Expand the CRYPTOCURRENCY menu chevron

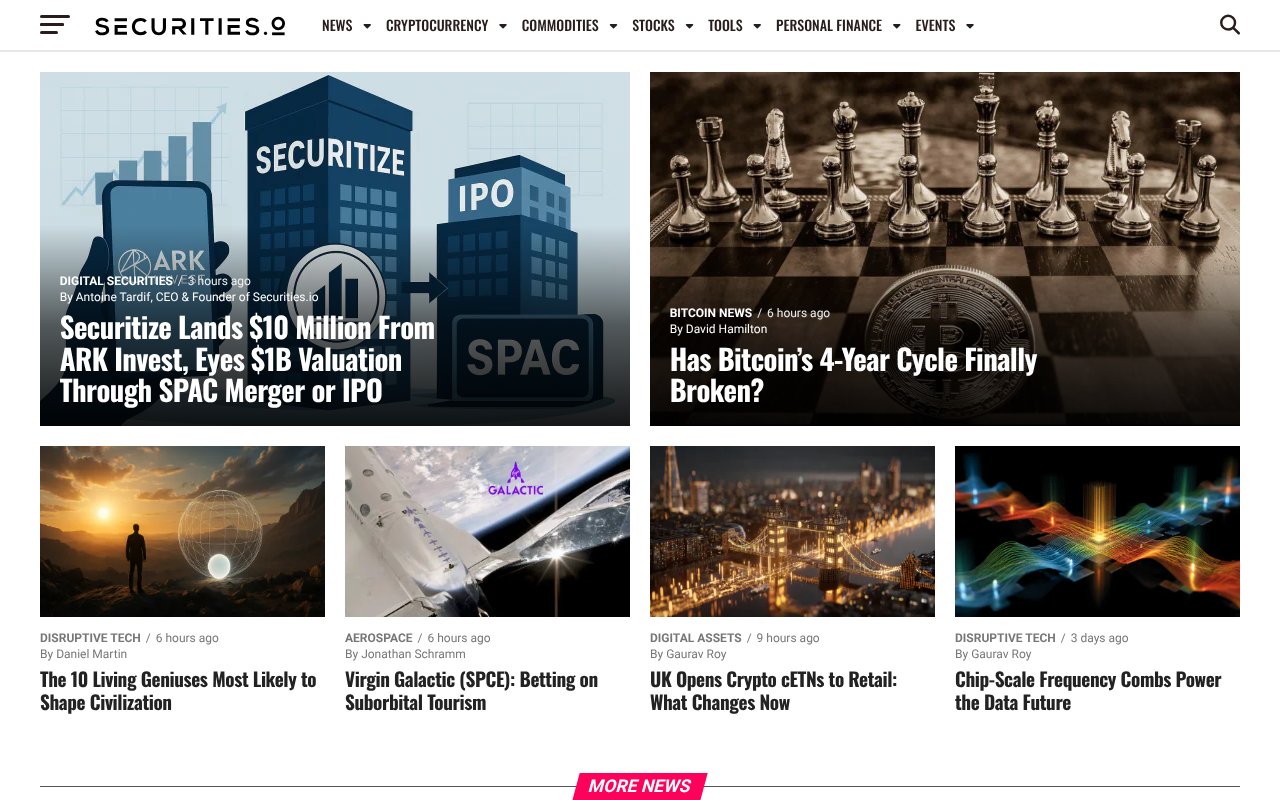tap(502, 26)
